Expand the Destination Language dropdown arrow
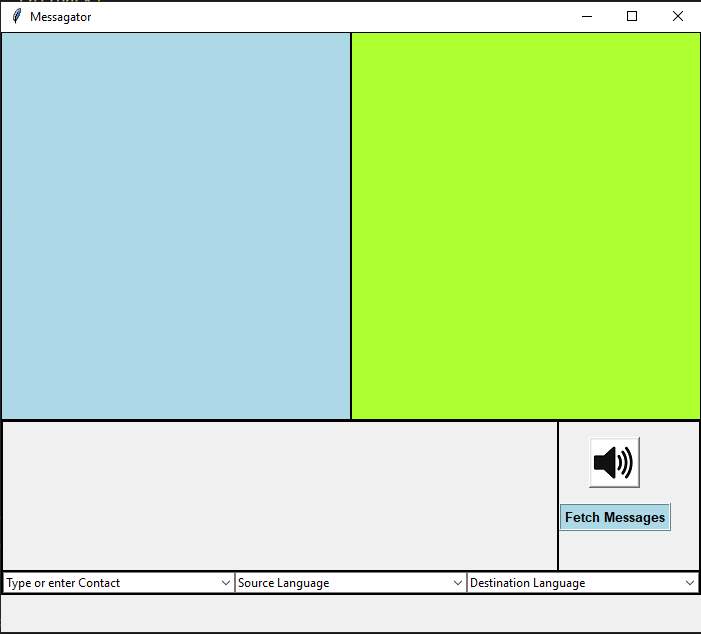Image resolution: width=701 pixels, height=634 pixels. (689, 583)
